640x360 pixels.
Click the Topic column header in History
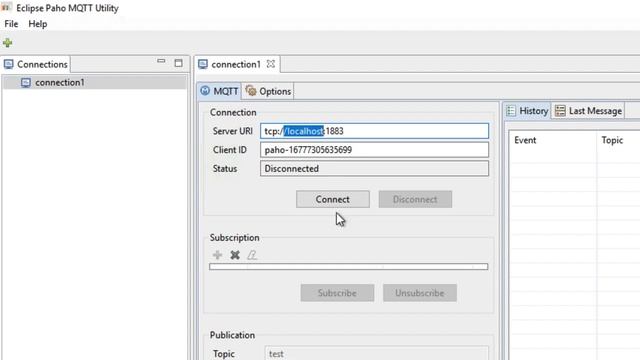point(618,140)
